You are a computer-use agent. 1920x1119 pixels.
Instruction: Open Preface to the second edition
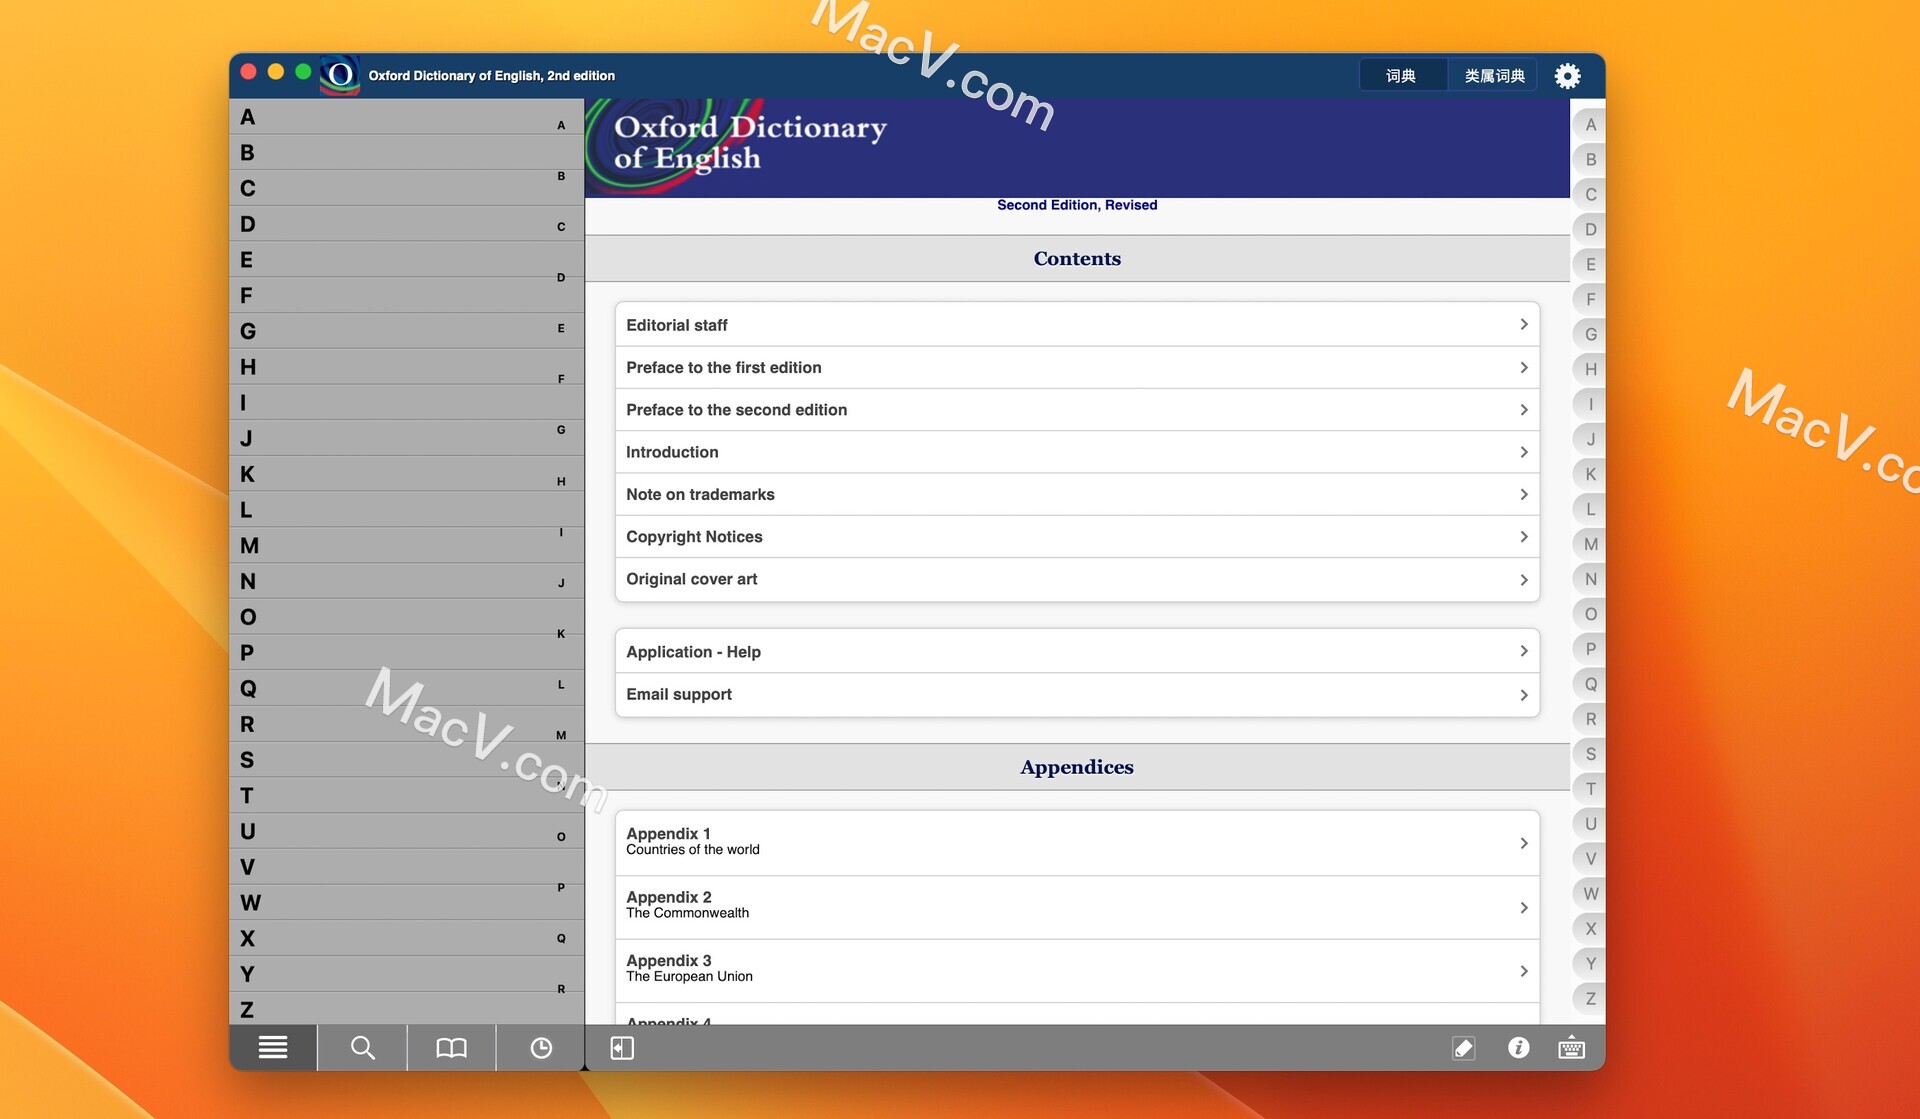pos(1077,410)
